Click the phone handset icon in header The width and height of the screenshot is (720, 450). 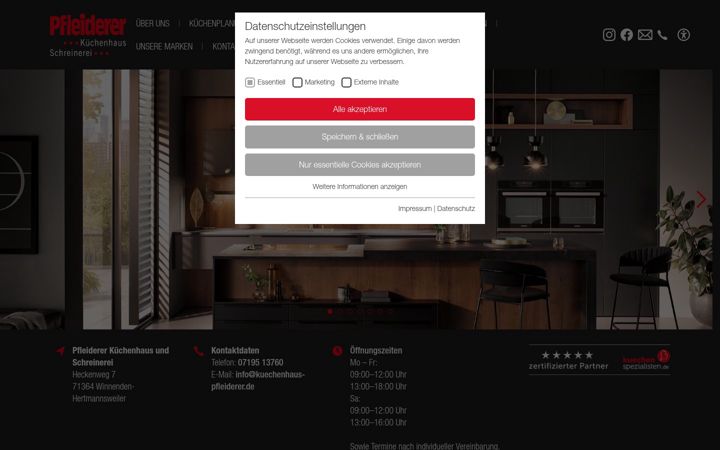coord(662,35)
